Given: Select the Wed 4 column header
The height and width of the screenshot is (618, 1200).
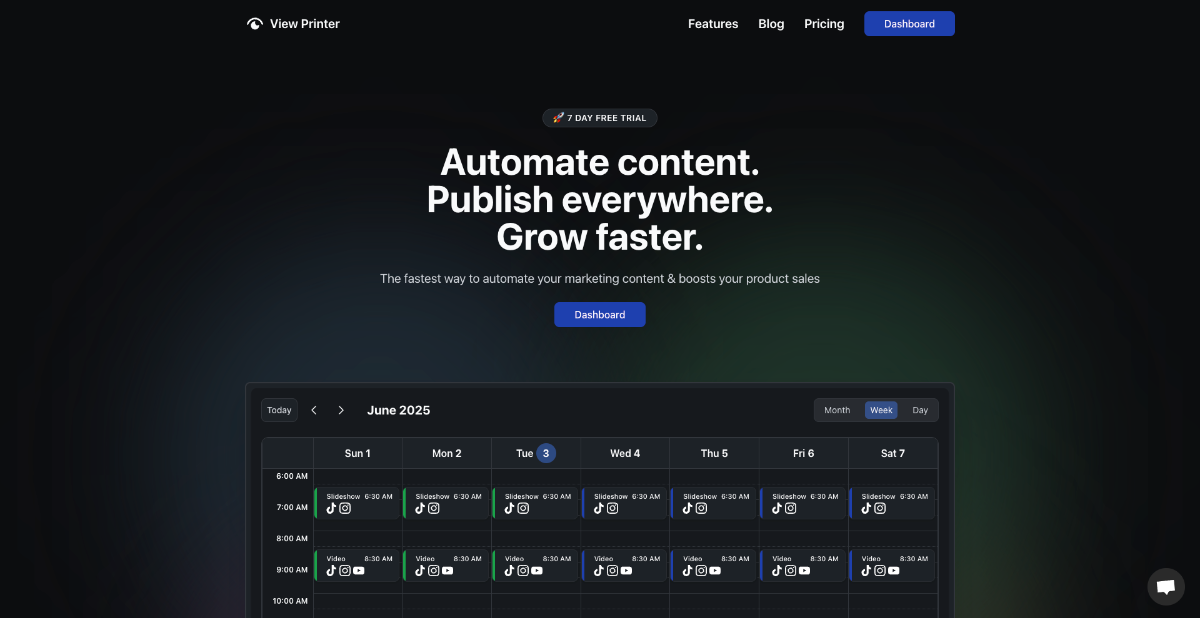Looking at the screenshot, I should 625,453.
